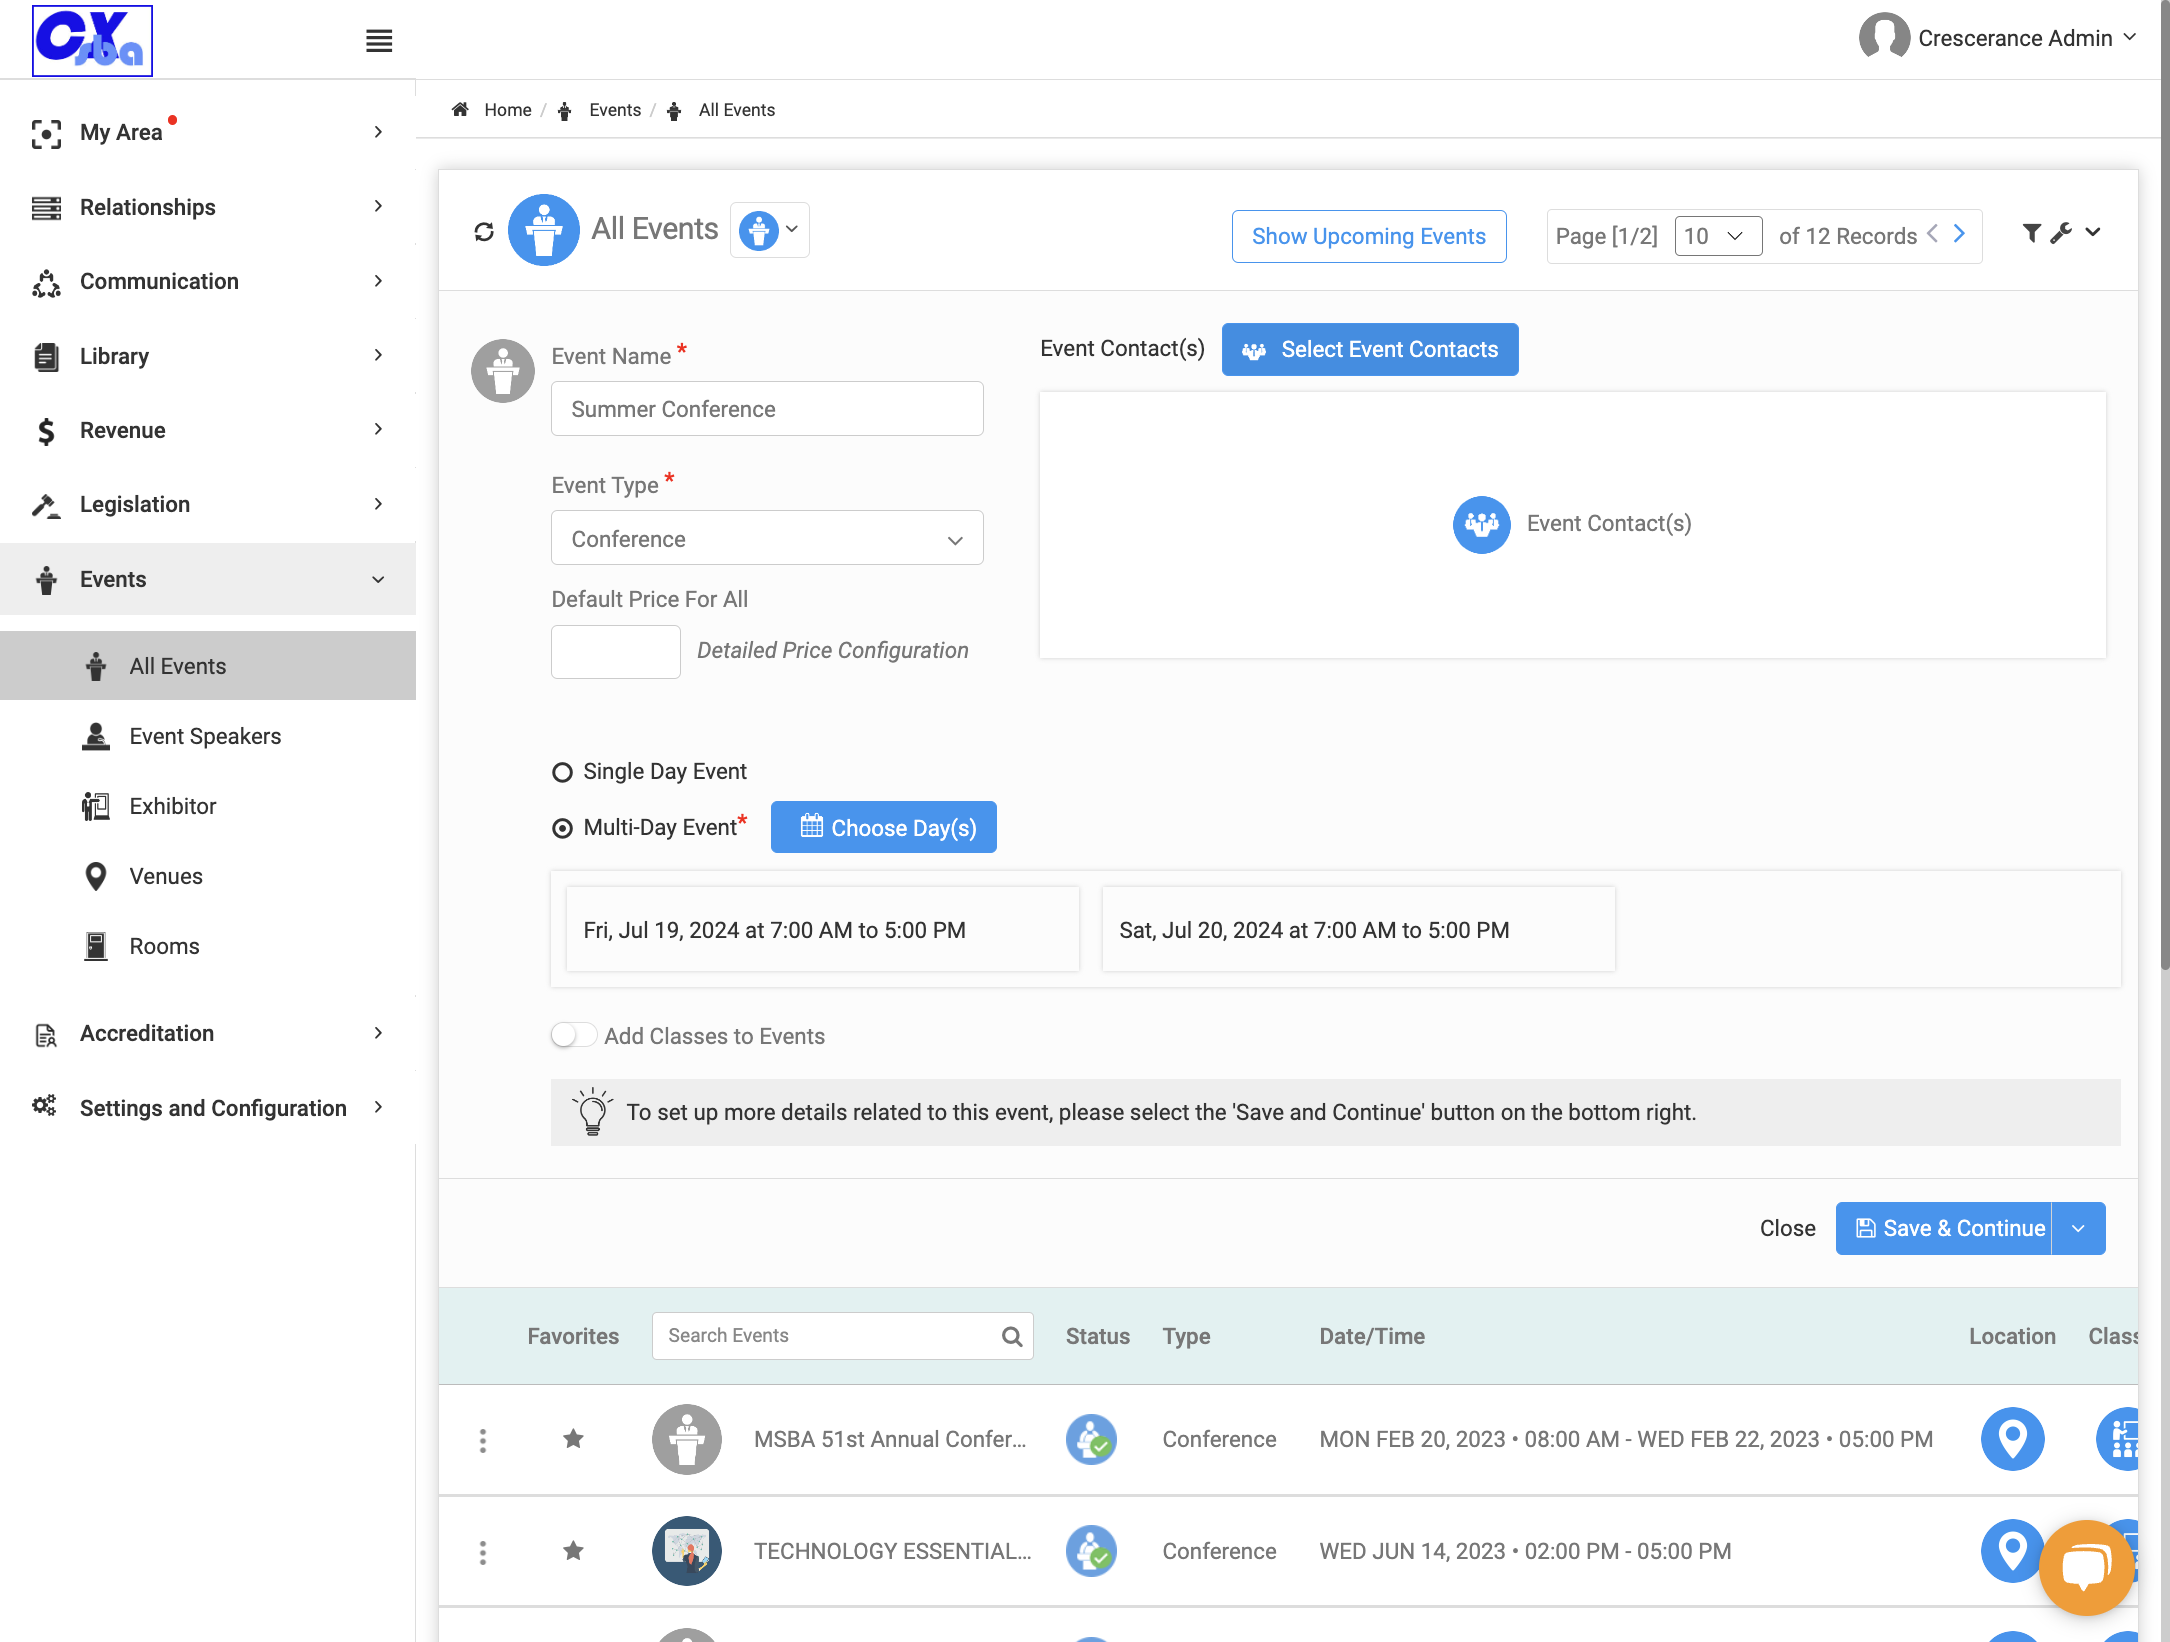
Task: Go to previous page arrow
Action: [x=1933, y=234]
